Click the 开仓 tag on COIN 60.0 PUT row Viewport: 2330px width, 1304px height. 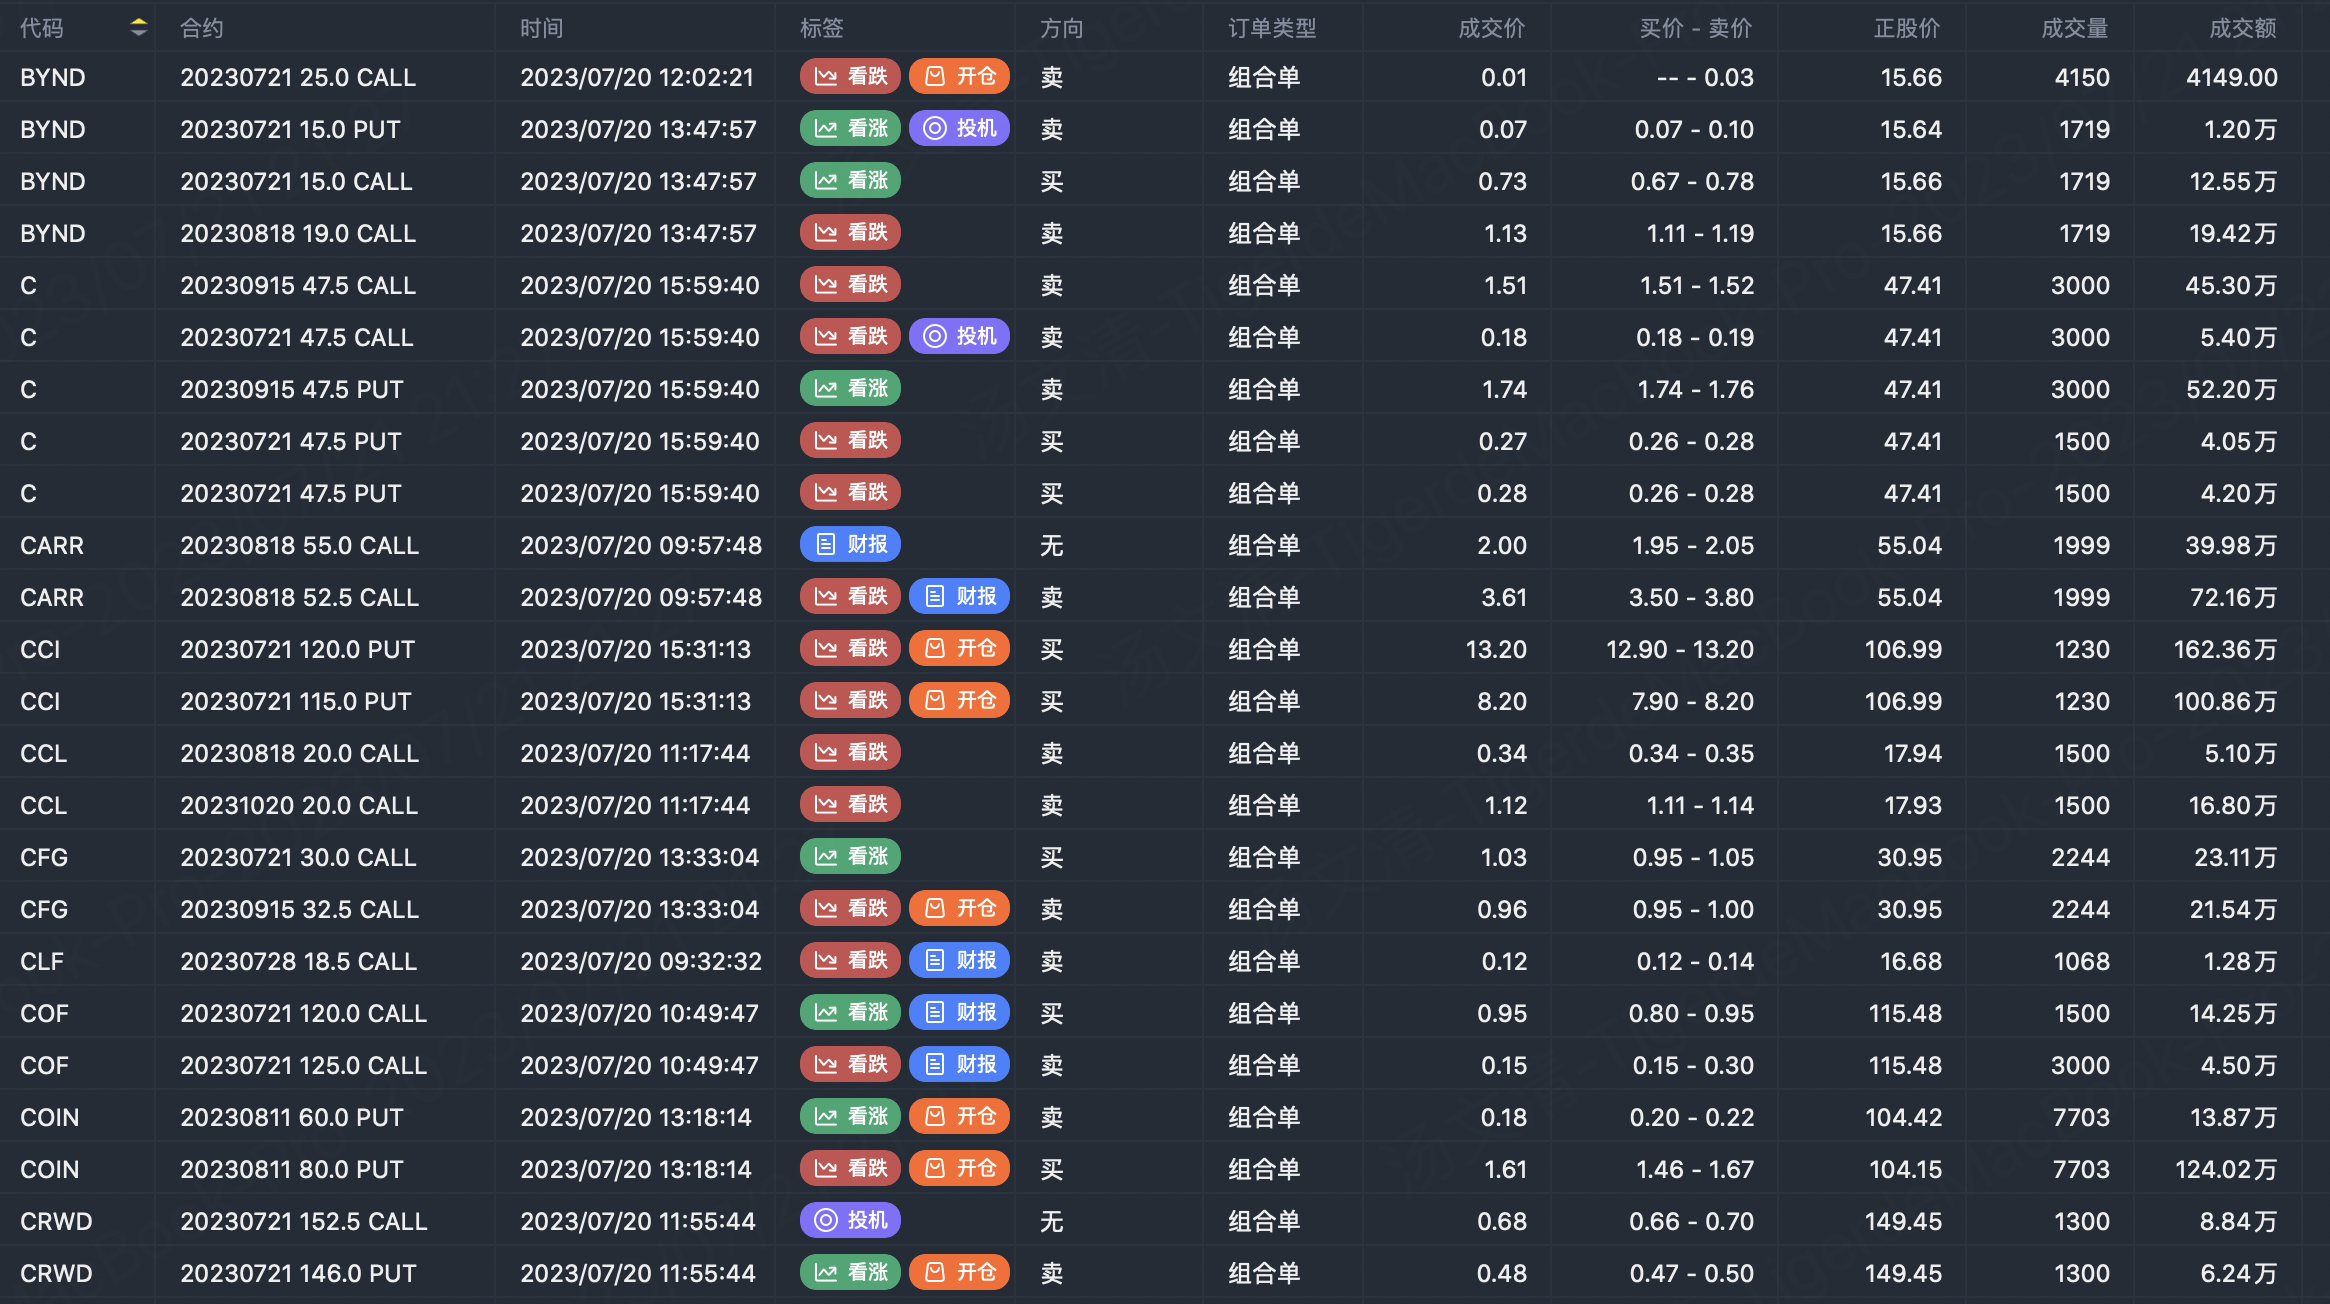tap(960, 1117)
